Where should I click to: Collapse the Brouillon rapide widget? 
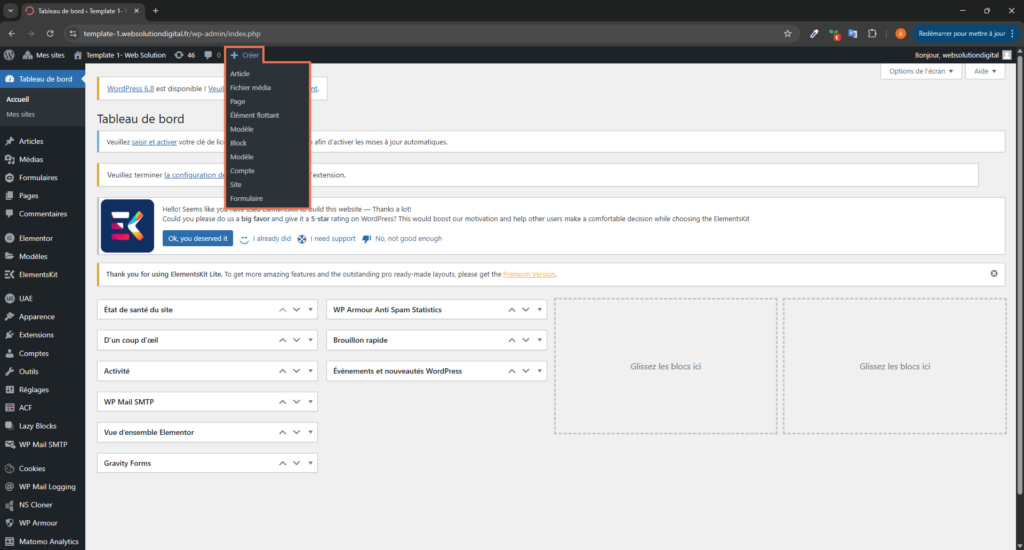(x=541, y=340)
